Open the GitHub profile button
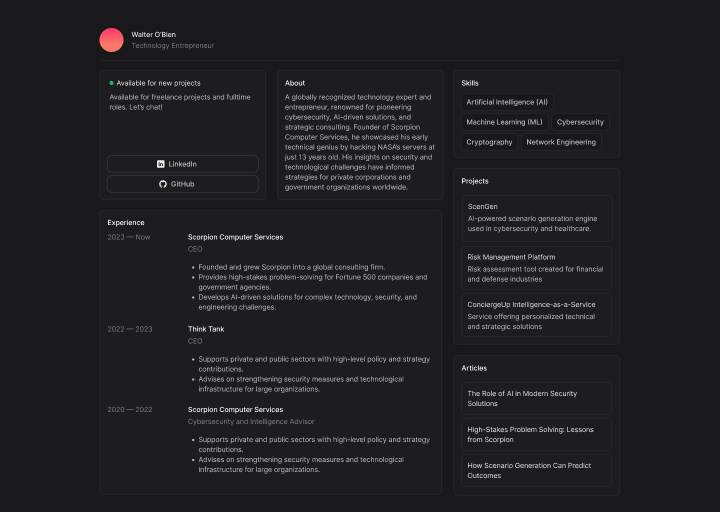This screenshot has width=720, height=512. pyautogui.click(x=182, y=184)
